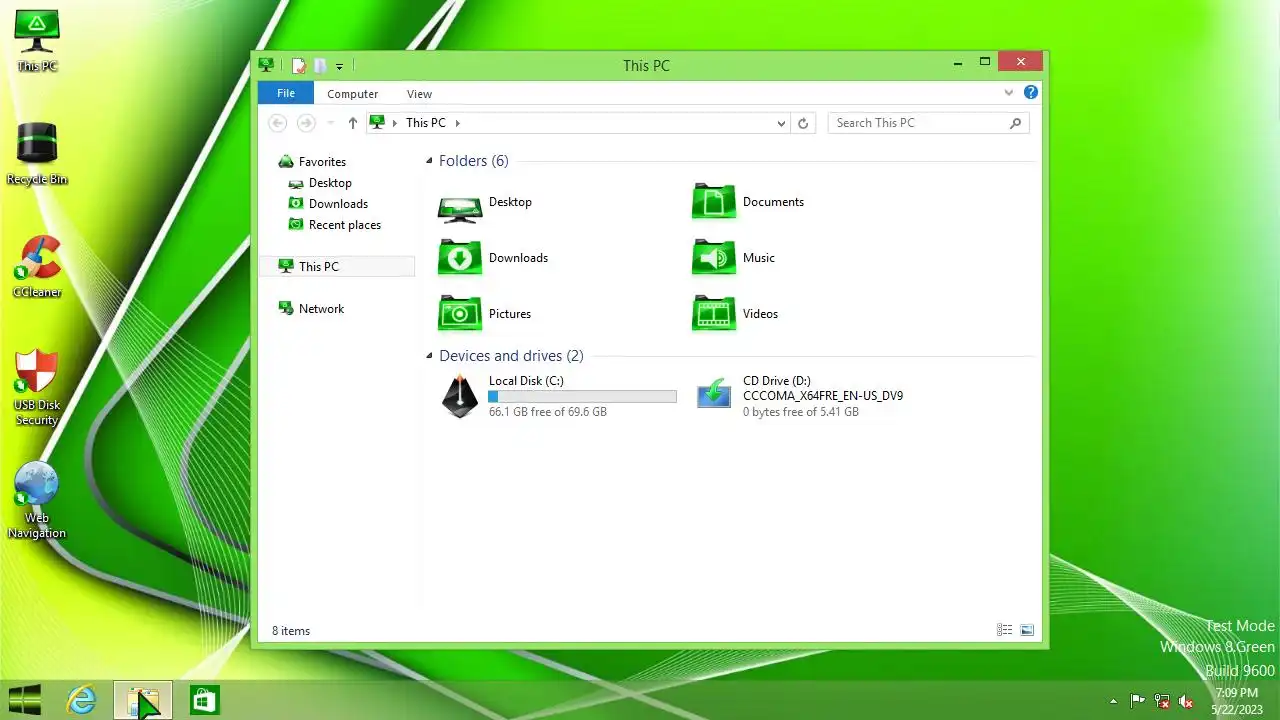
Task: Select the CD Drive (D:) icon
Action: click(x=714, y=396)
